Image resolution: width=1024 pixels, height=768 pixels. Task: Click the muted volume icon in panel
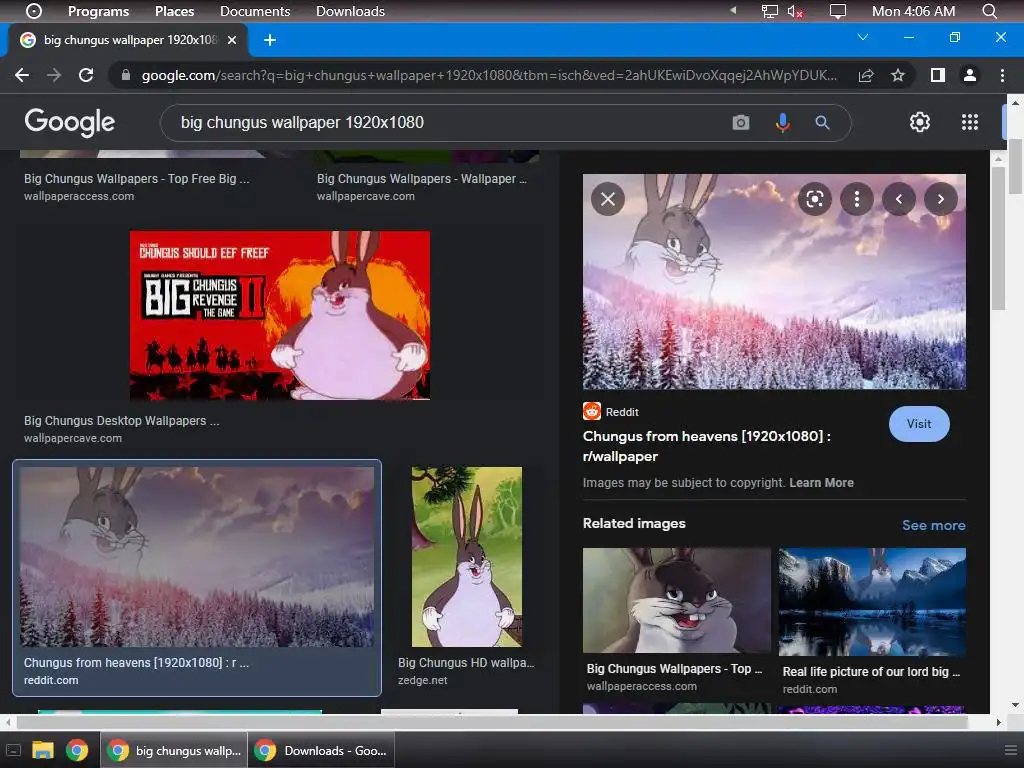tap(794, 11)
